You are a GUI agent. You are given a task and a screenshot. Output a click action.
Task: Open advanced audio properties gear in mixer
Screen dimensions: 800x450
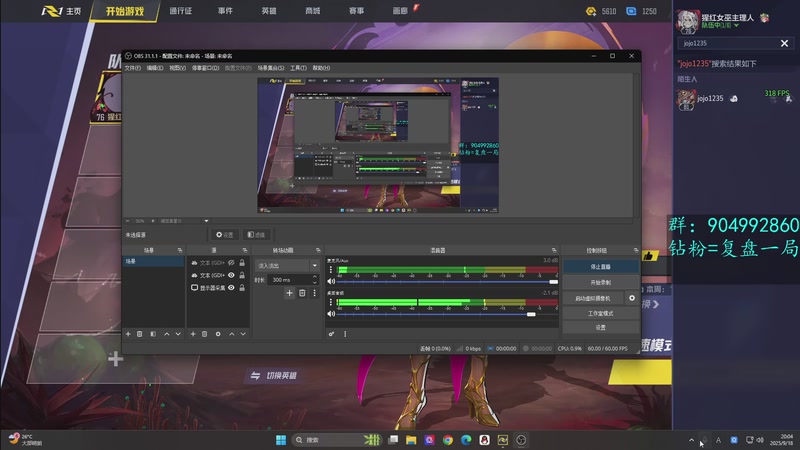point(331,334)
